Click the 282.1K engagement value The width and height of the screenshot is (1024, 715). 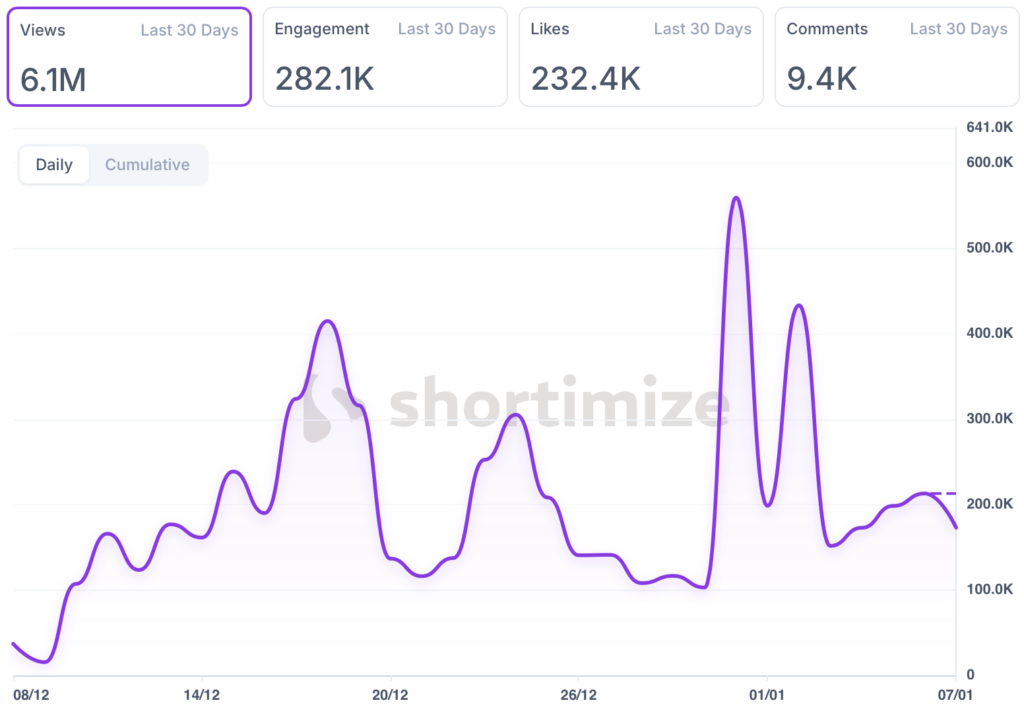coord(324,78)
